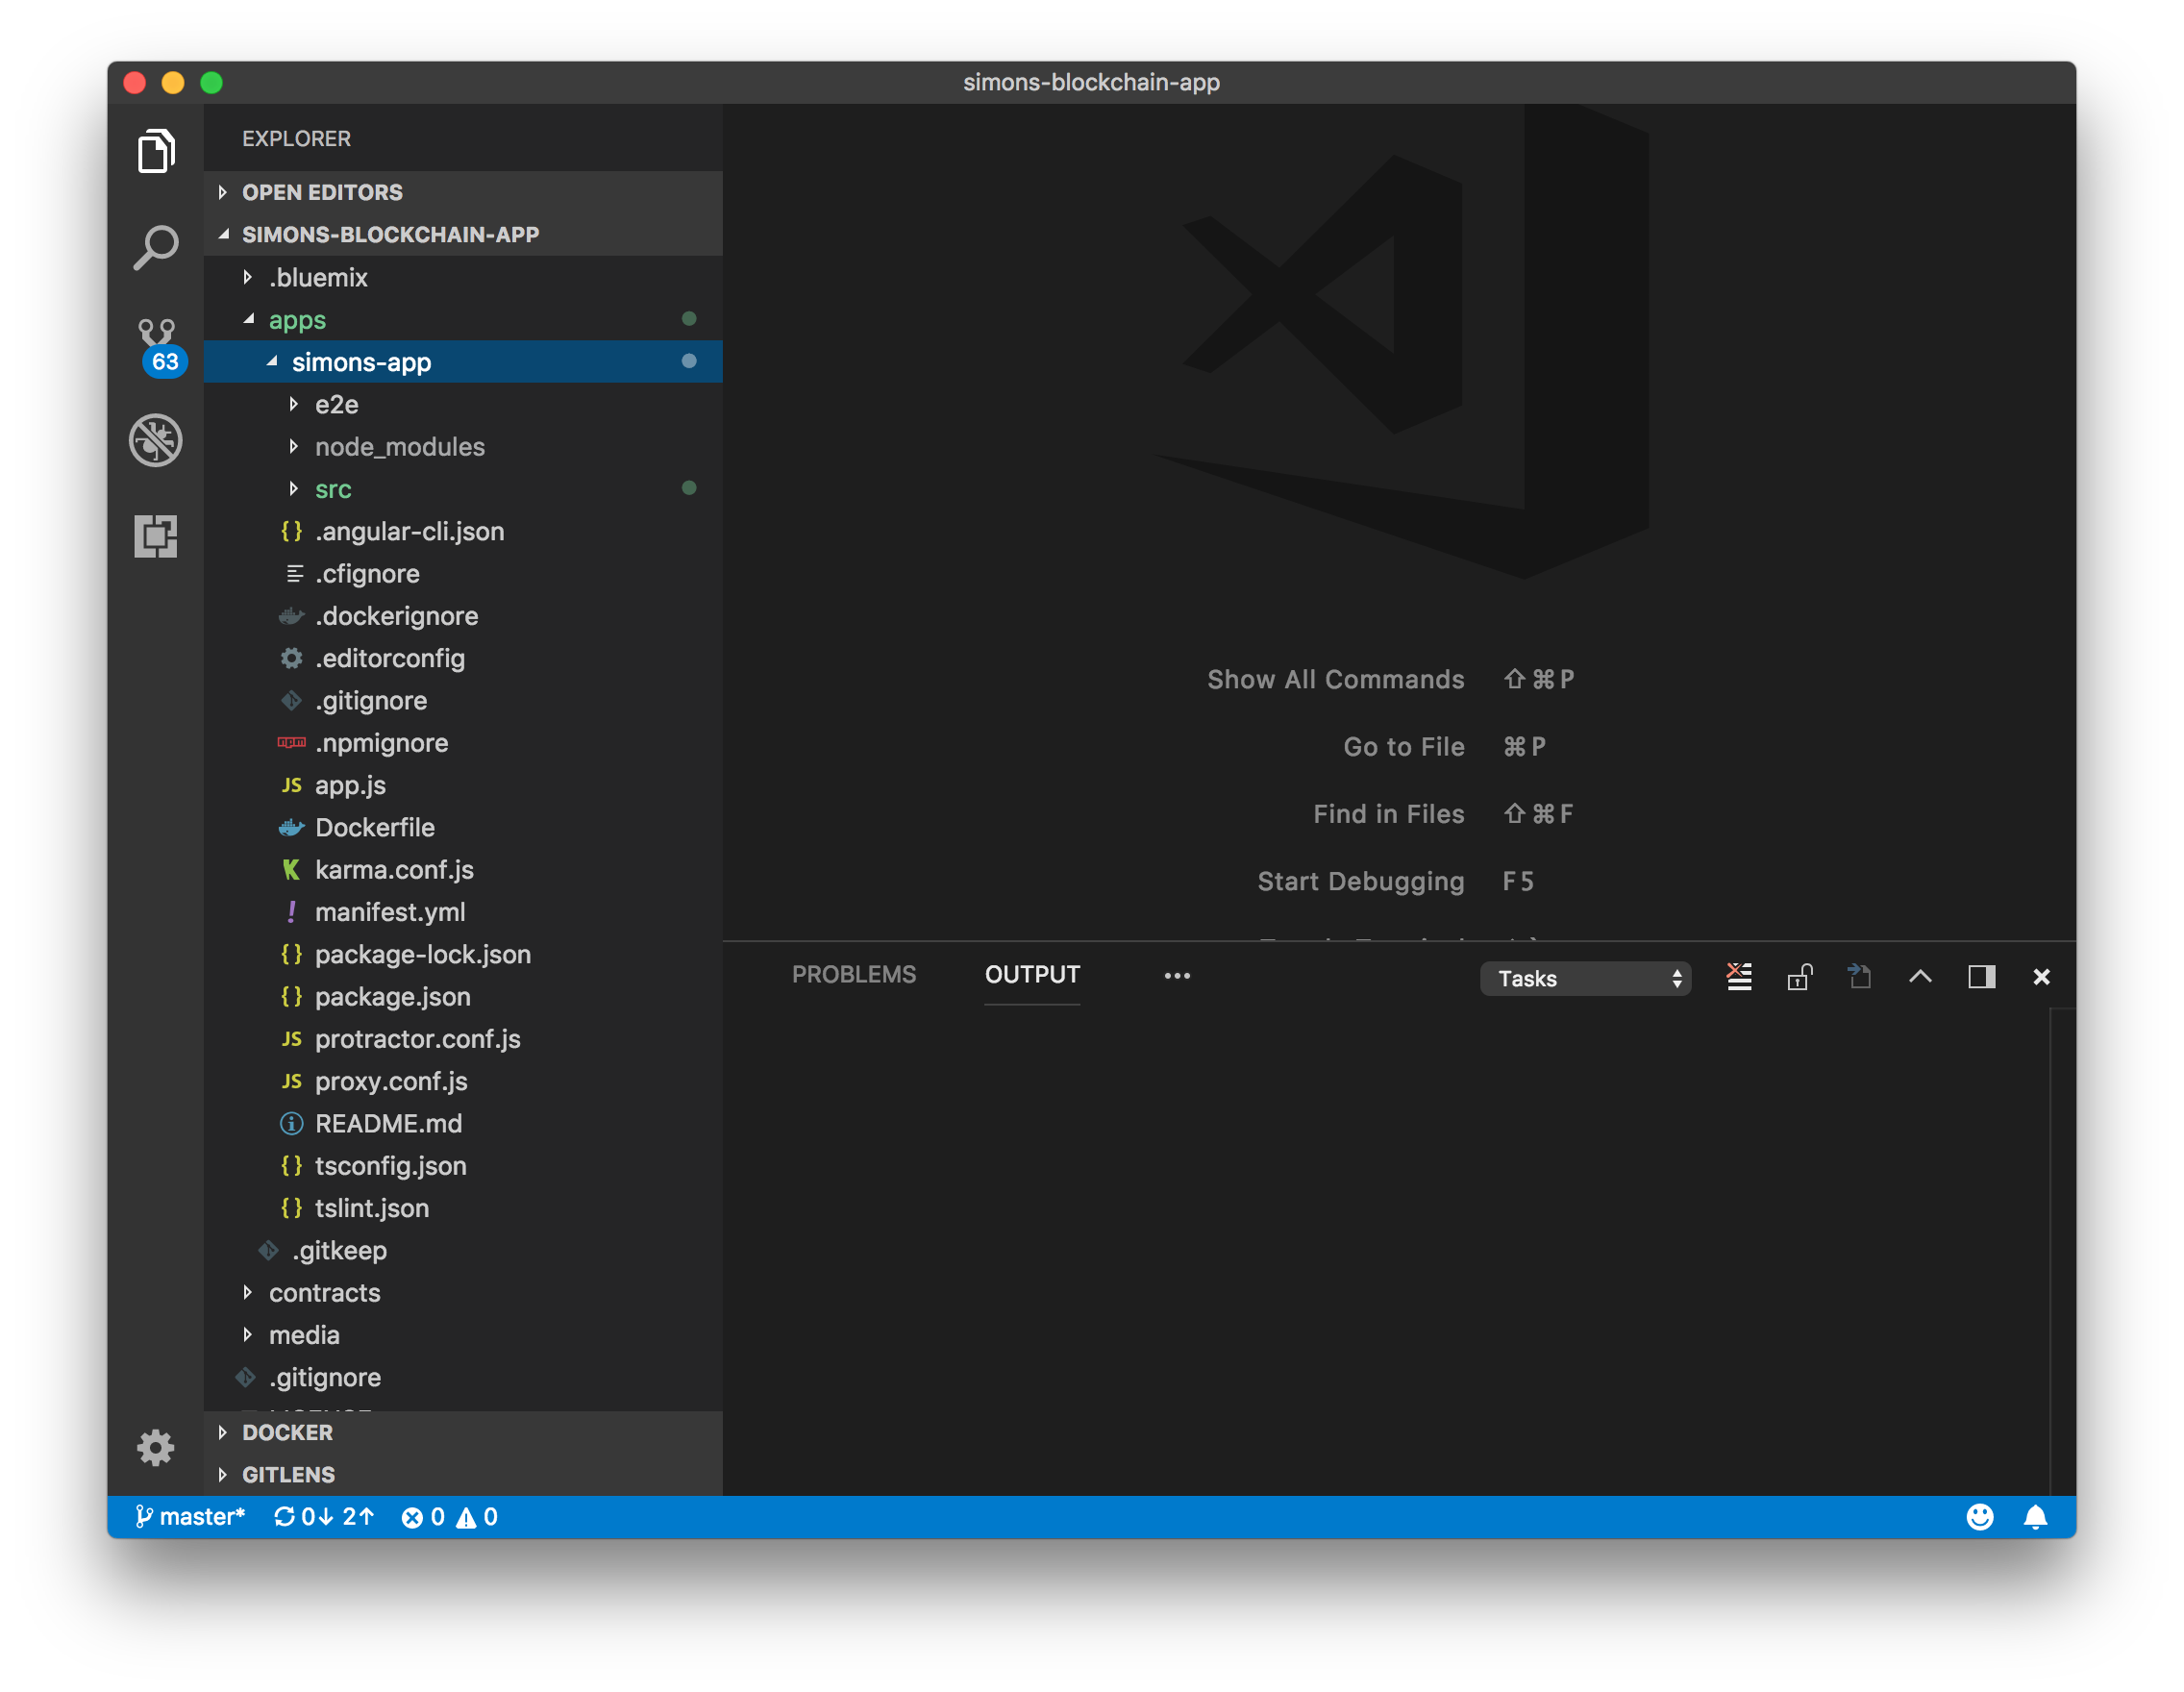Open the notifications bell in status bar
2184x1692 pixels.
2035,1517
